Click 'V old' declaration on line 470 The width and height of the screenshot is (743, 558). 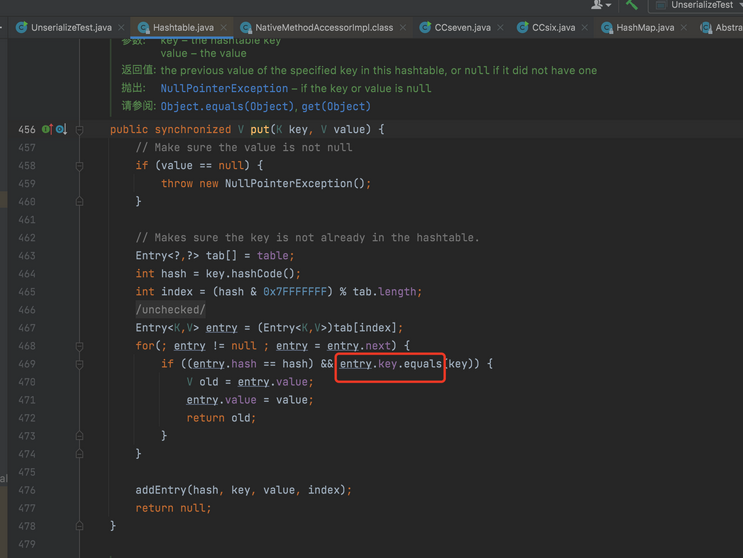(x=202, y=381)
